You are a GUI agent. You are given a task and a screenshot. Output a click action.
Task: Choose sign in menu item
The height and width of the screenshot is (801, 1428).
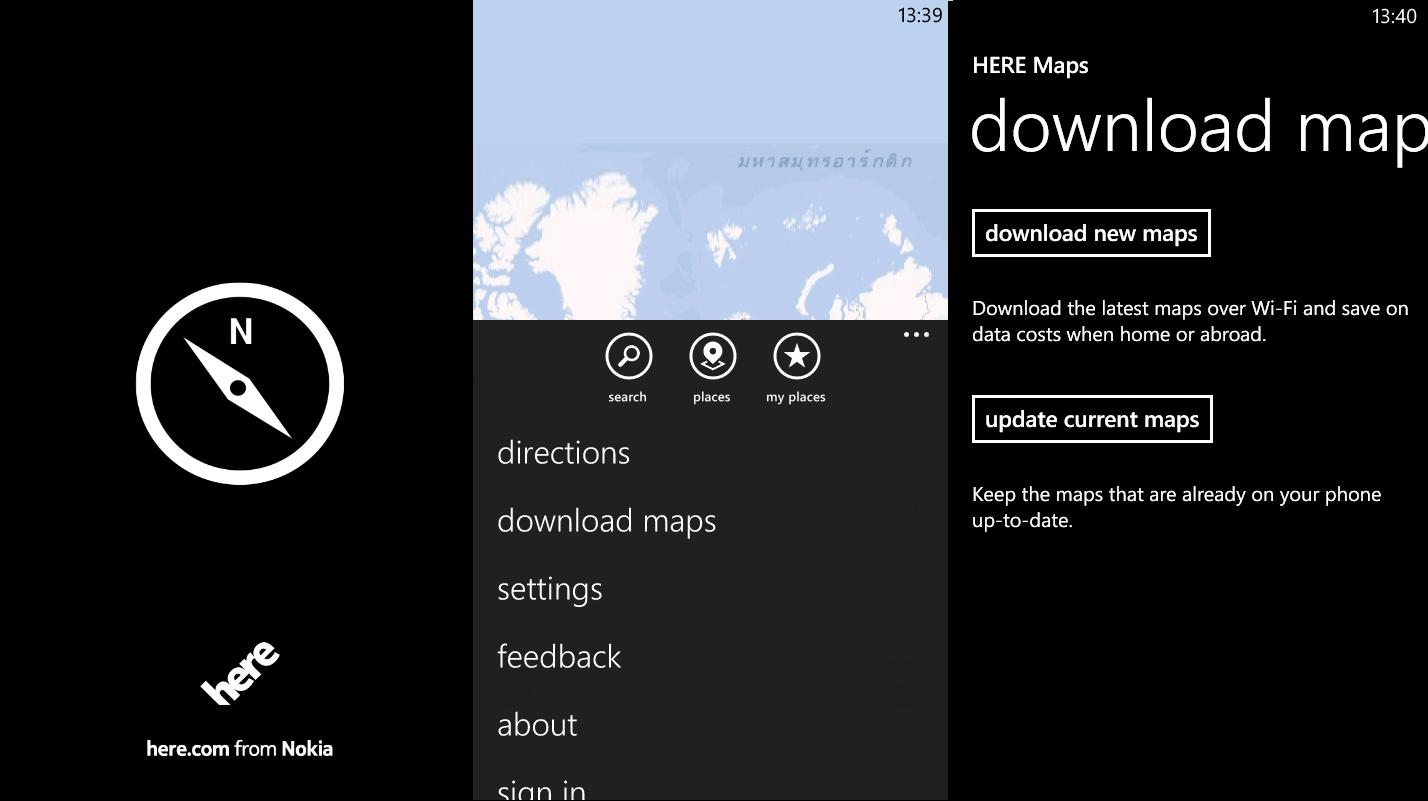541,789
